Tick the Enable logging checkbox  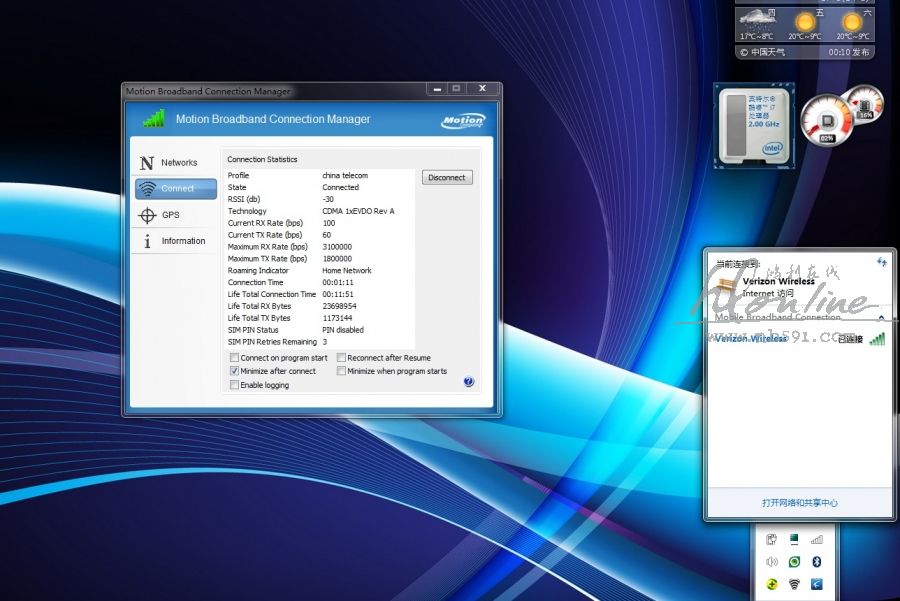pos(235,385)
